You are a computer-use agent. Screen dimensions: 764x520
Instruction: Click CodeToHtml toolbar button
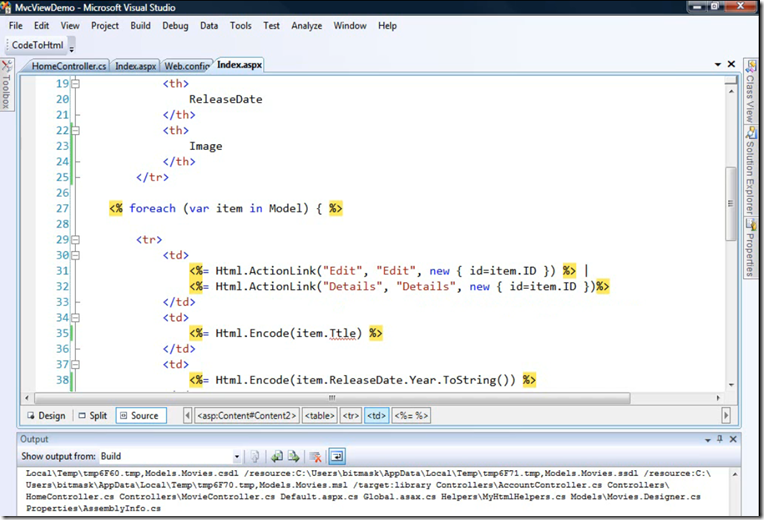click(38, 45)
